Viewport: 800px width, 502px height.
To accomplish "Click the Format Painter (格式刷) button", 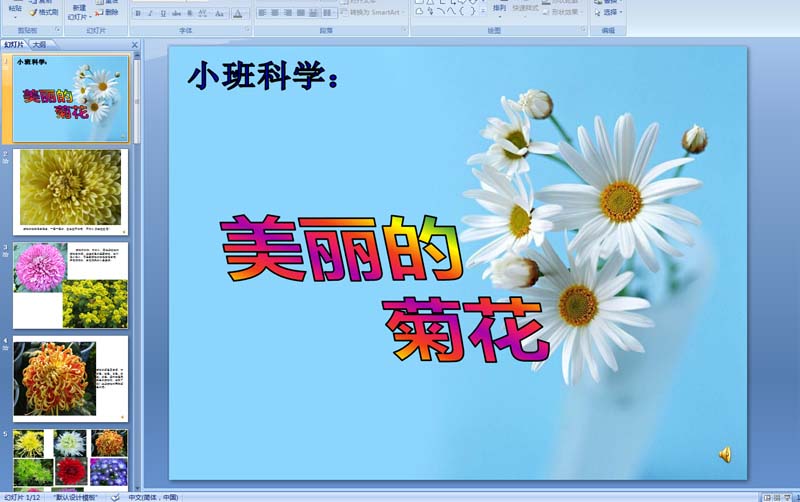I will pyautogui.click(x=44, y=12).
